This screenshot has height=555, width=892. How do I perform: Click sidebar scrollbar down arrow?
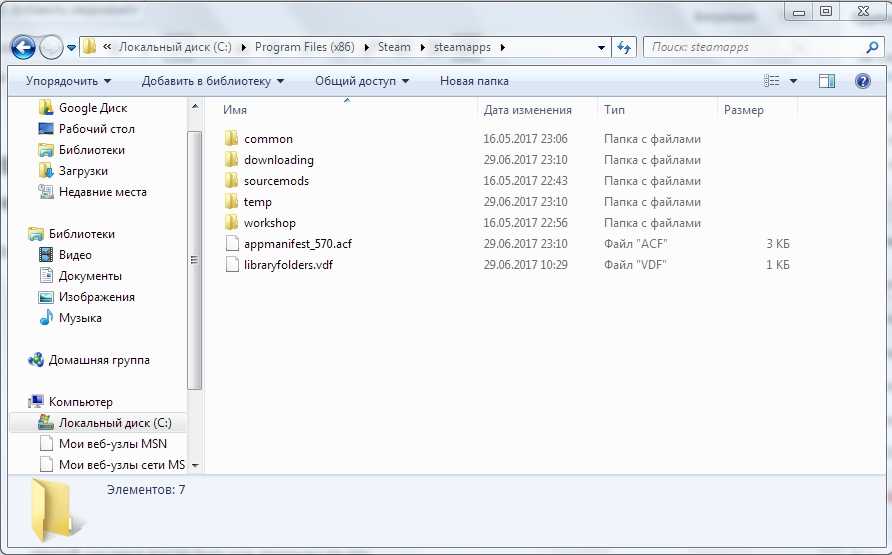point(195,465)
